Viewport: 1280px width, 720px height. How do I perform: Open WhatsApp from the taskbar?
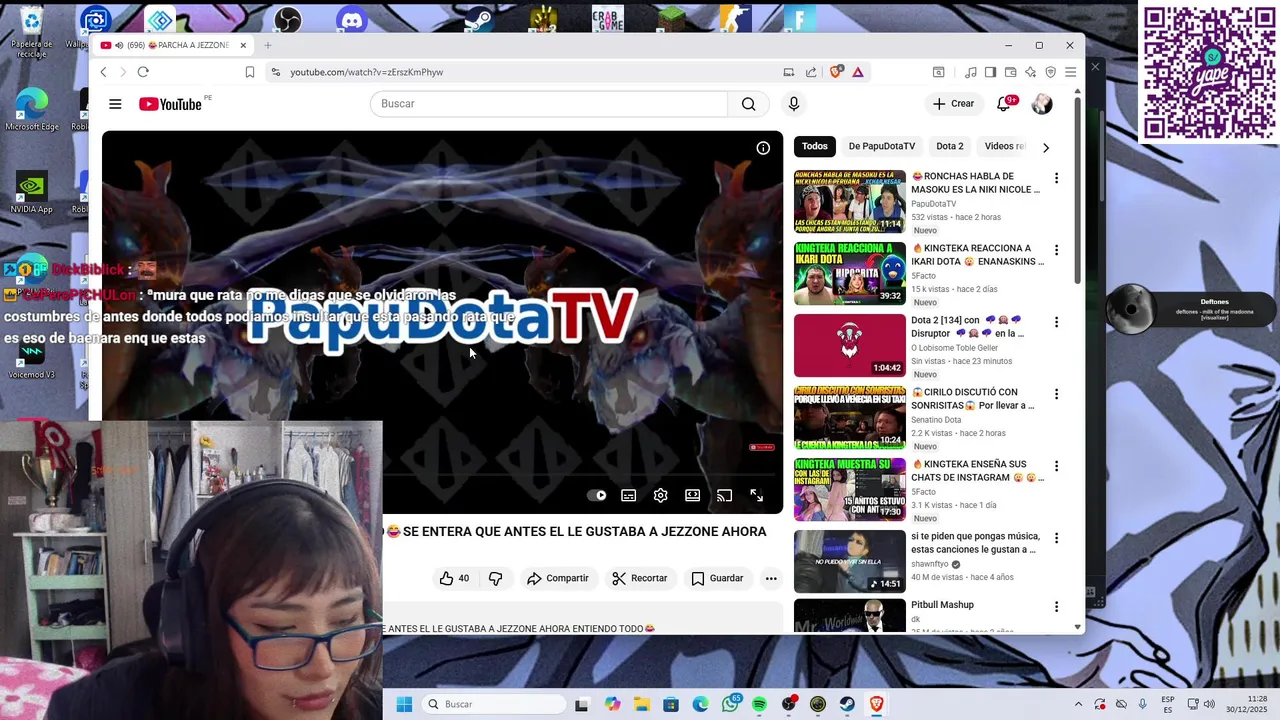(731, 704)
